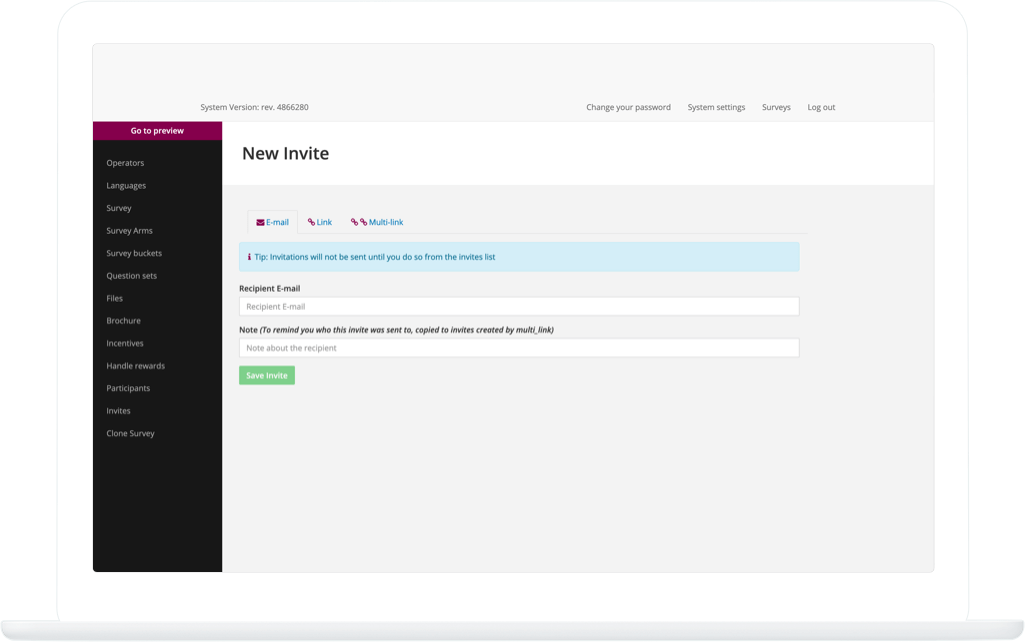
Task: Open Brochure in the sidebar
Action: (124, 321)
